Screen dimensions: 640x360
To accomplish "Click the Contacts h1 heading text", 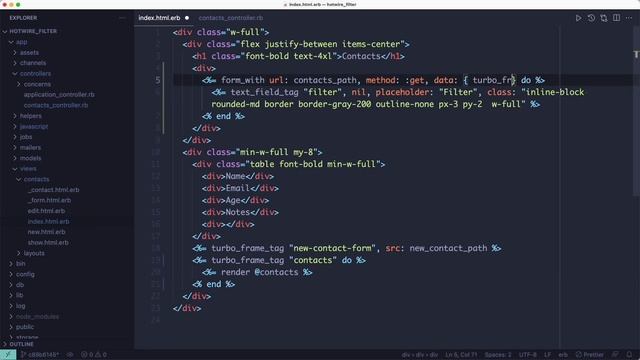I will point(361,56).
